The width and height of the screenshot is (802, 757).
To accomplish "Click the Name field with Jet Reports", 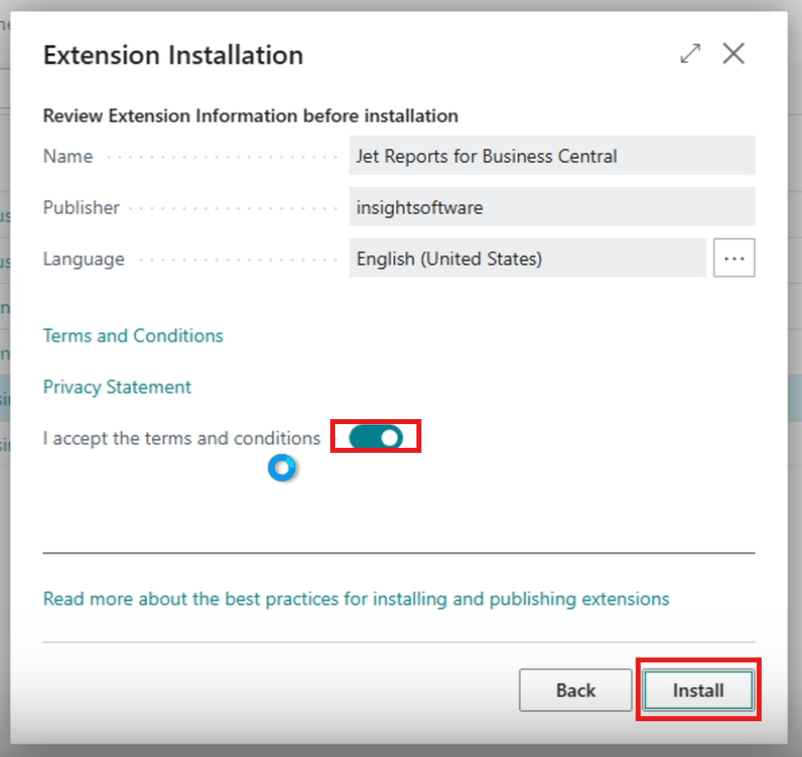I will click(x=552, y=155).
